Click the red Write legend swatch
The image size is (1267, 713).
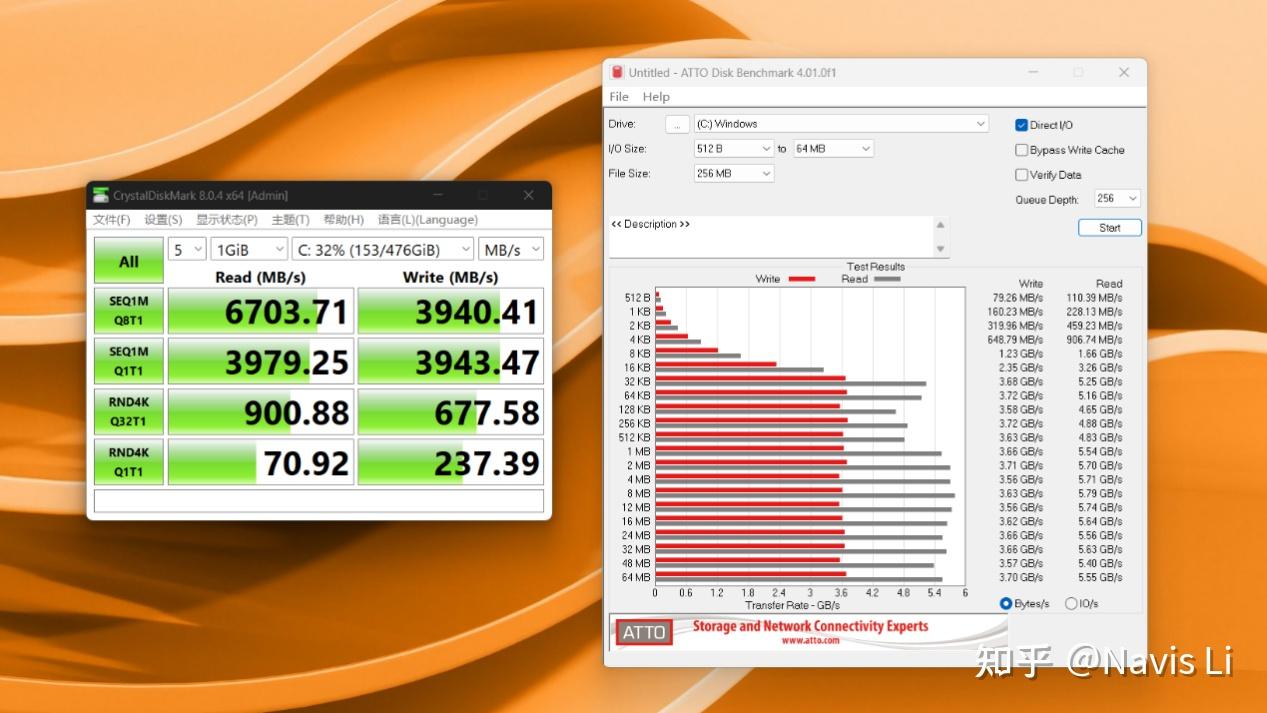802,279
